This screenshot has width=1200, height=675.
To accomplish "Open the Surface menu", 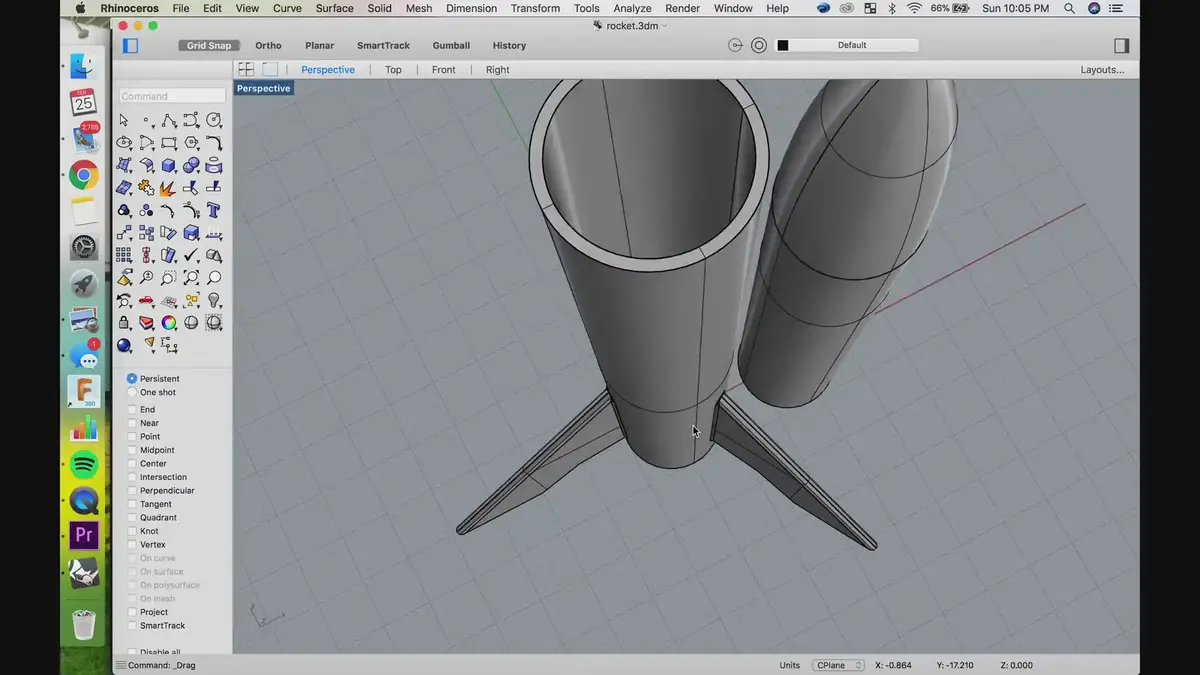I will pos(334,8).
